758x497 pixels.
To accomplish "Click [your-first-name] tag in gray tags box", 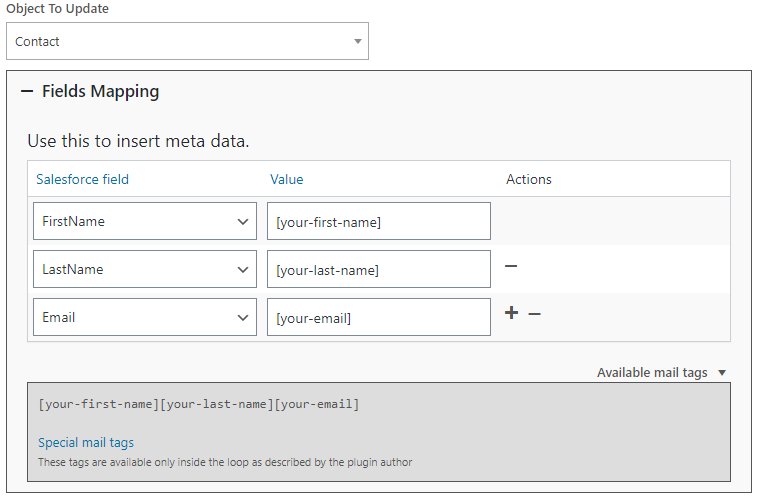I will pyautogui.click(x=98, y=405).
